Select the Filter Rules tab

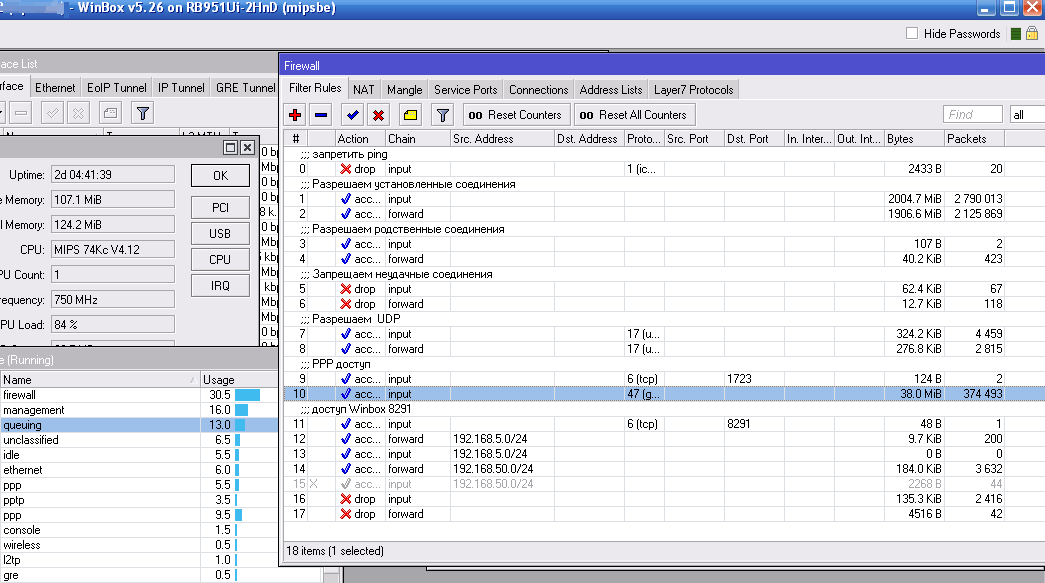[x=315, y=88]
